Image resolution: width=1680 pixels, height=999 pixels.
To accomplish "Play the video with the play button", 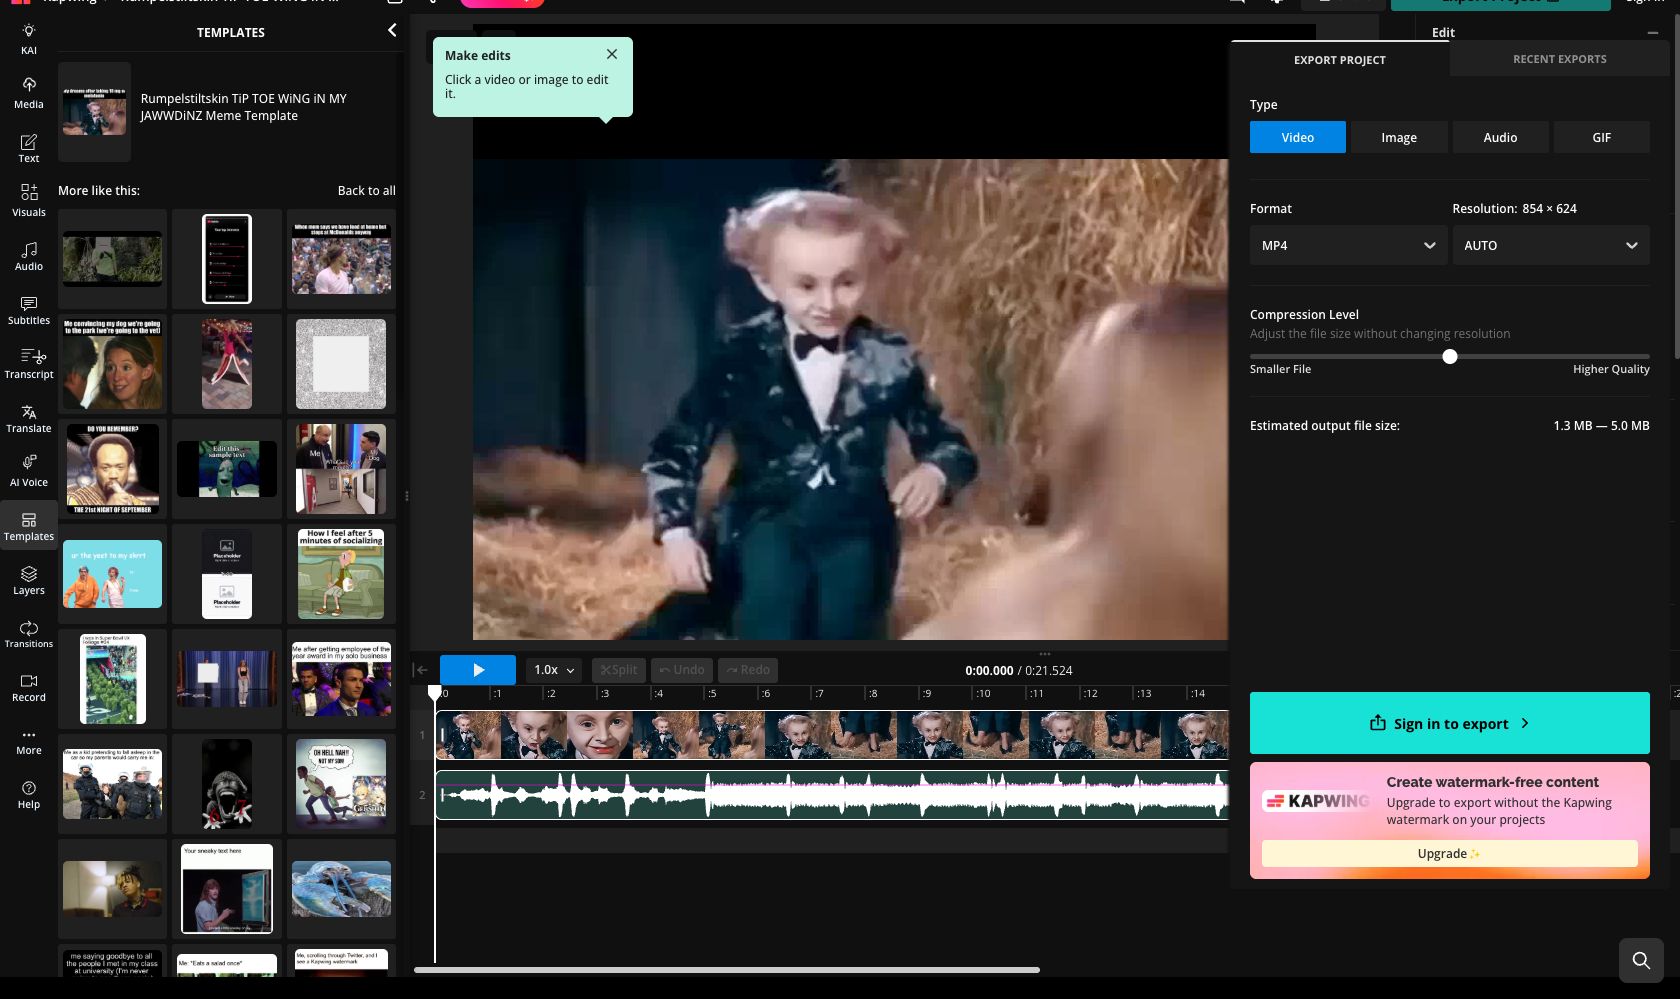I will tap(478, 670).
